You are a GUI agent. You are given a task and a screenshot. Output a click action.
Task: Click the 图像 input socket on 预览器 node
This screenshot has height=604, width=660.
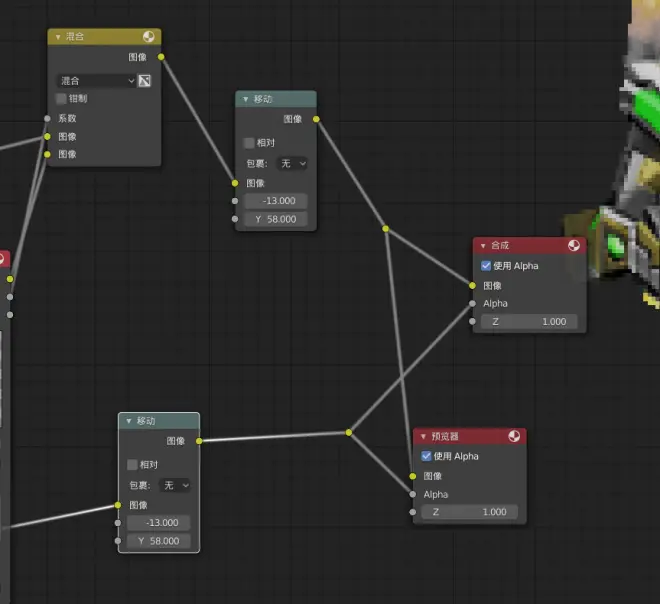point(412,476)
